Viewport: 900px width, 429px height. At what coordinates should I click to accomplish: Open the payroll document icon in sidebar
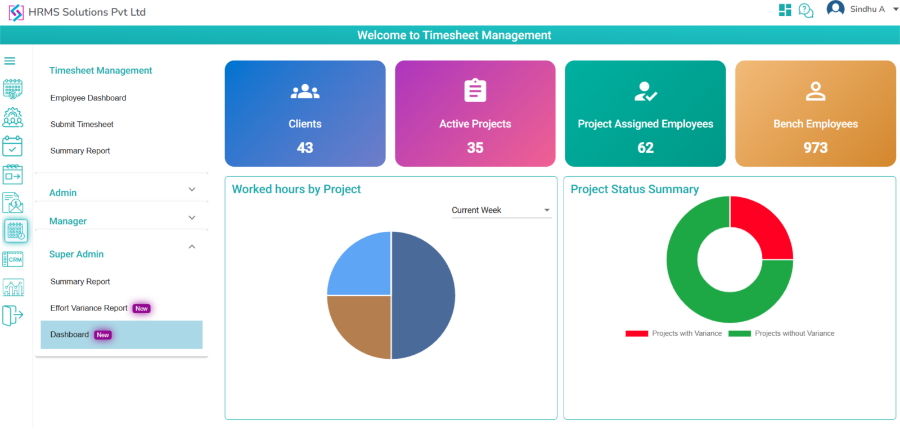tap(13, 203)
